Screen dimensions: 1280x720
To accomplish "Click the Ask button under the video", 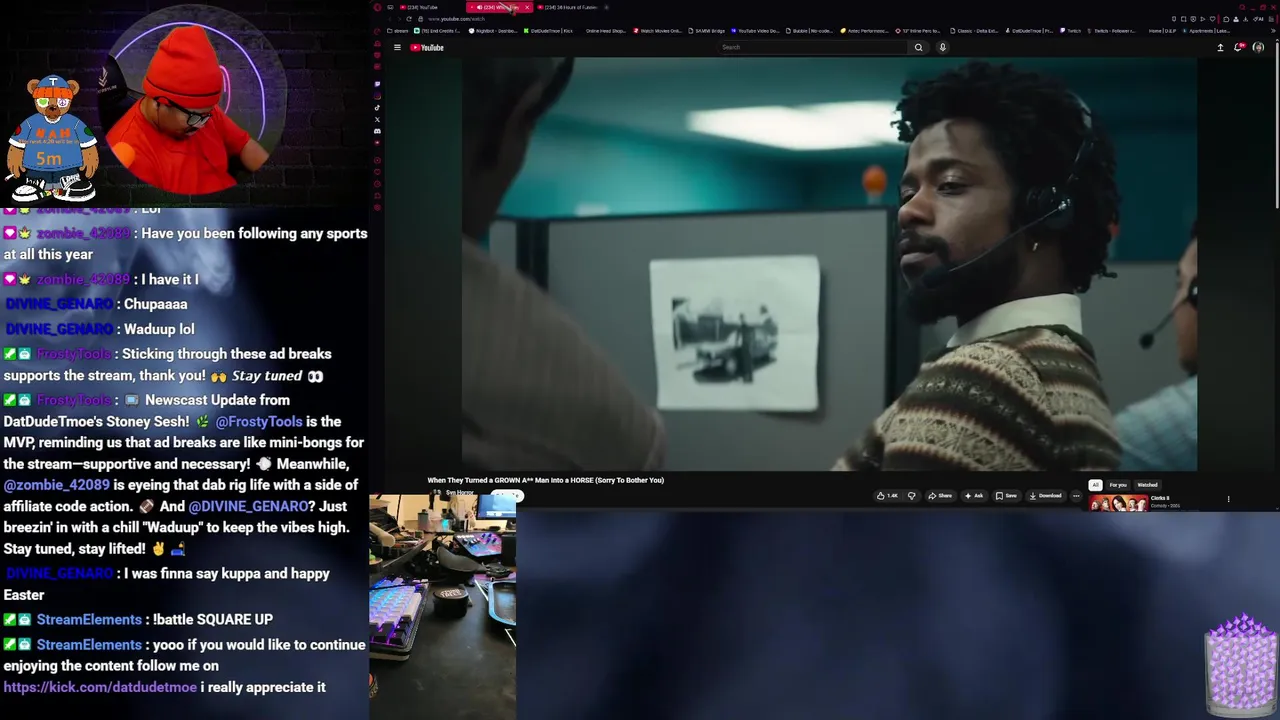I will 974,496.
